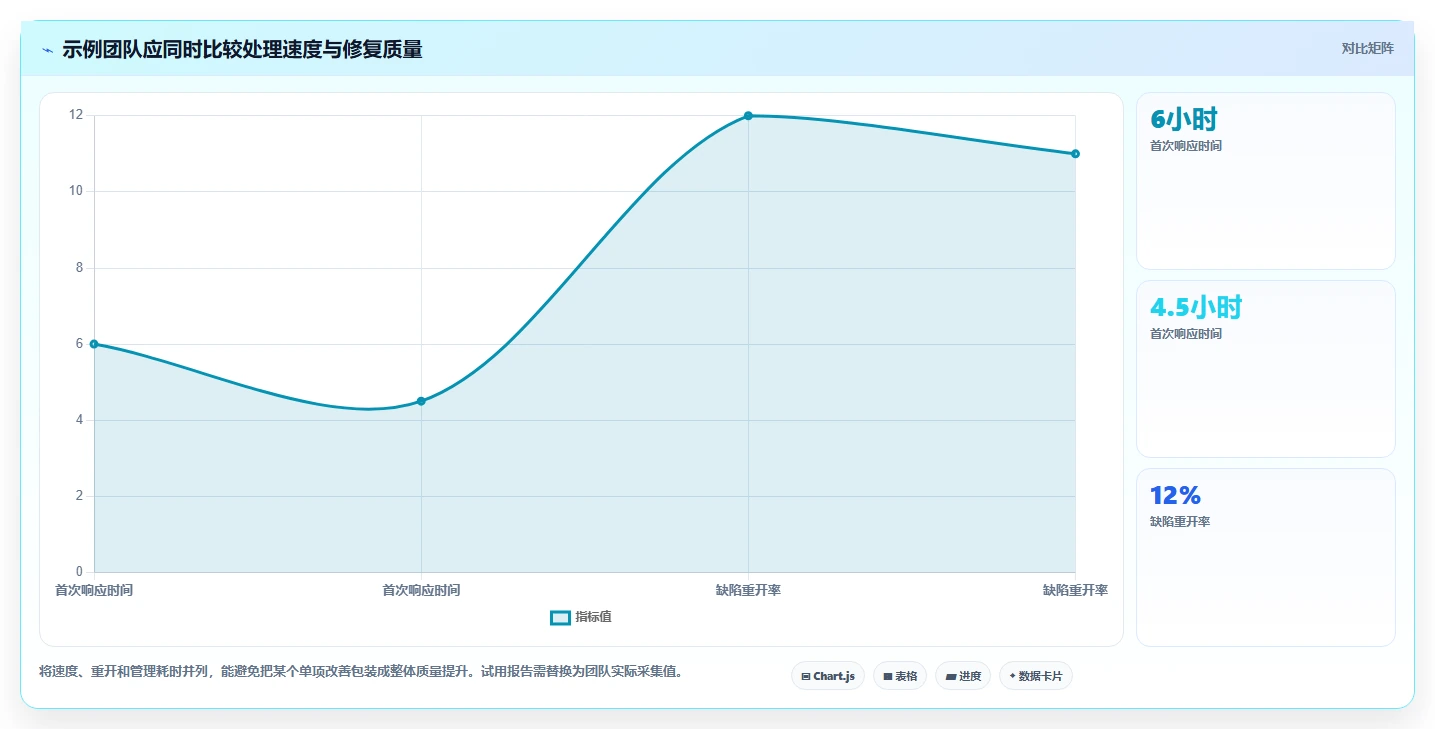Click the 4.5小时 metric value
This screenshot has width=1435, height=729.
point(1196,308)
